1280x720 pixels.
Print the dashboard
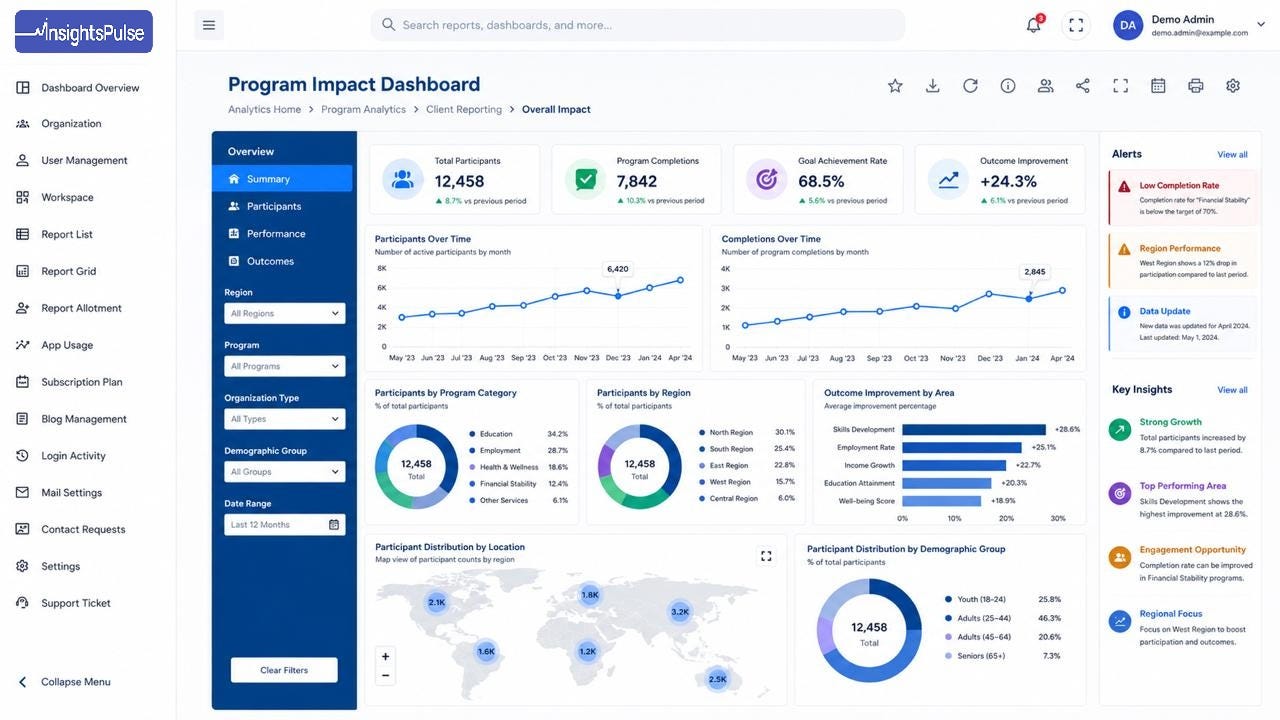1195,86
